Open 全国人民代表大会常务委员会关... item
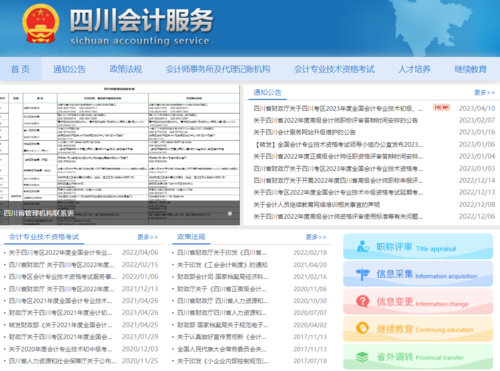The image size is (500, 371). (x=222, y=349)
